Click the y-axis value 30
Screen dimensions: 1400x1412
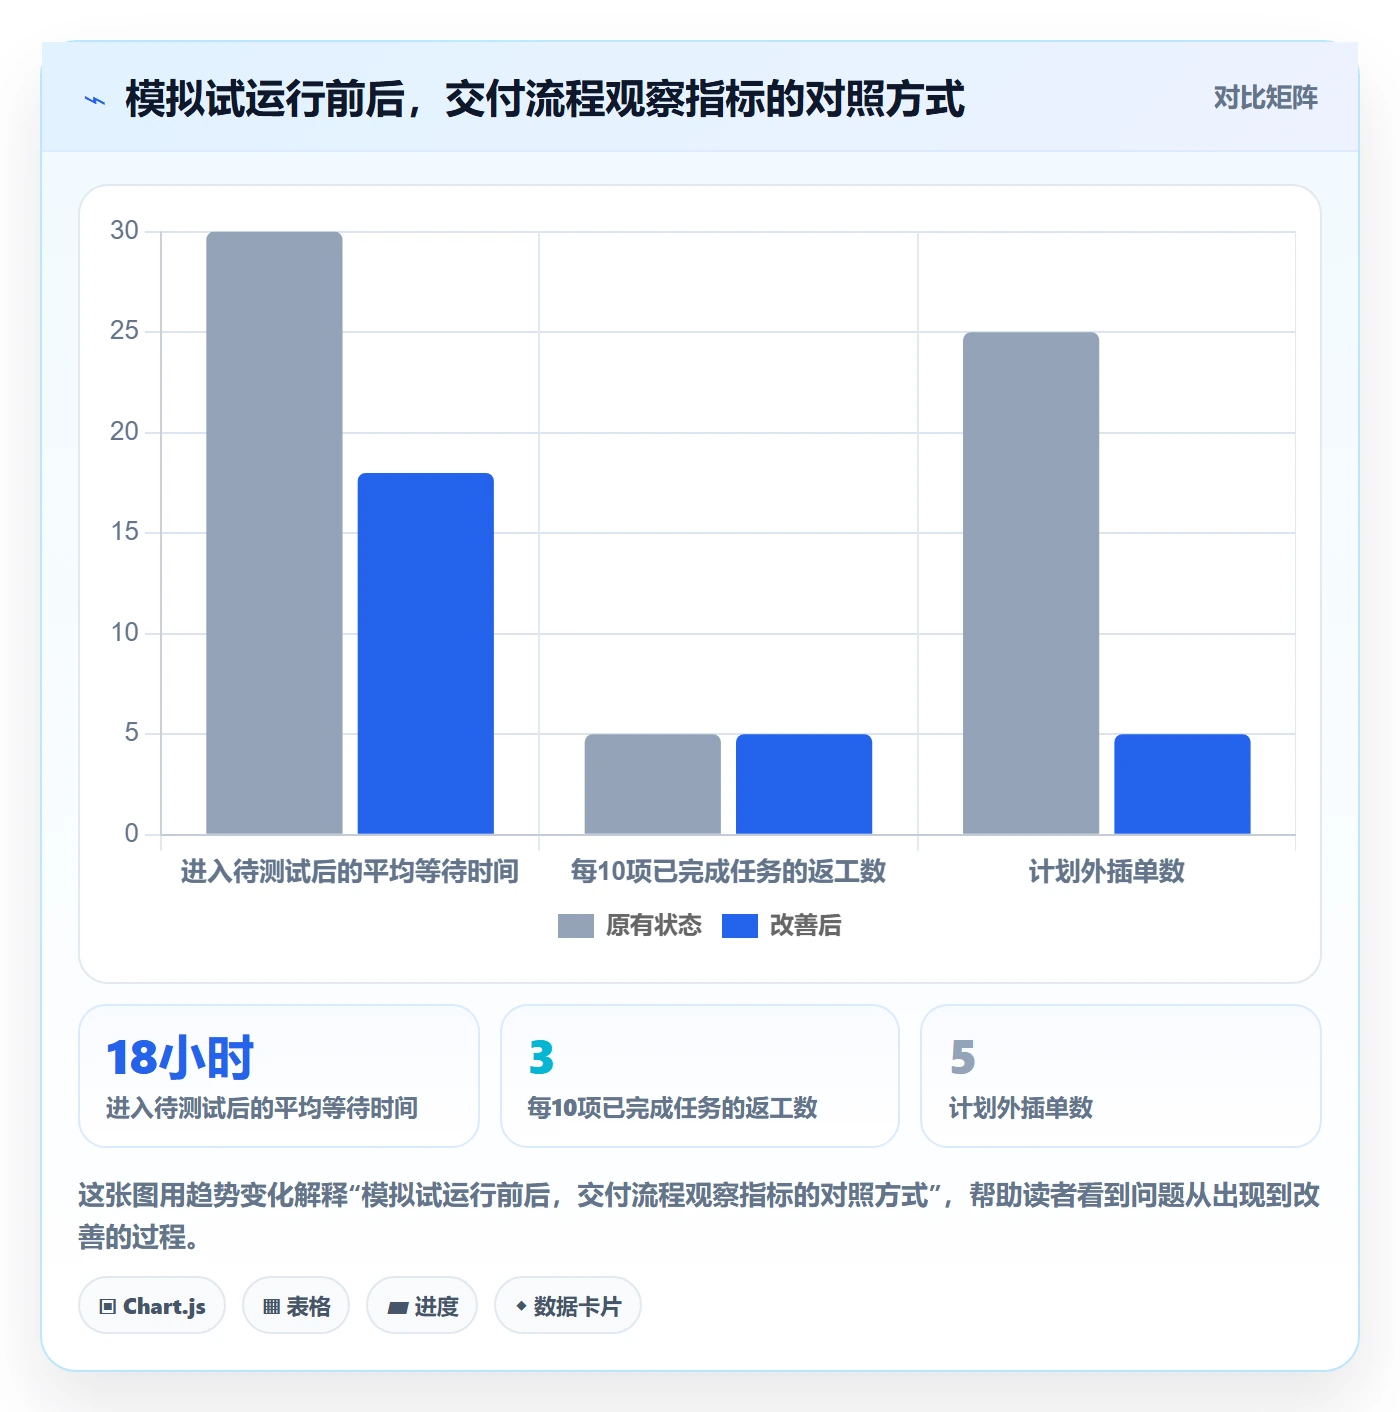coord(125,231)
